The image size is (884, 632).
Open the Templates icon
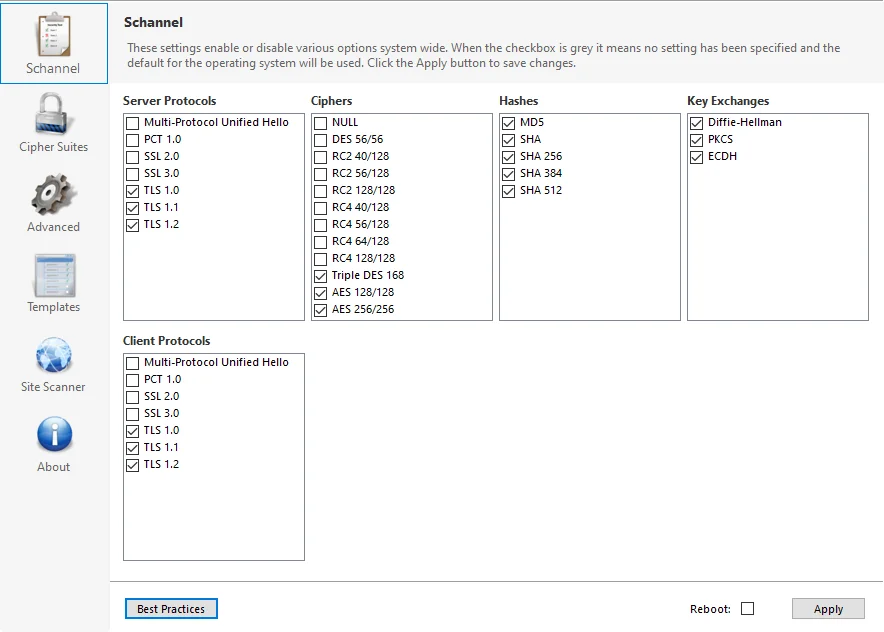(x=54, y=275)
